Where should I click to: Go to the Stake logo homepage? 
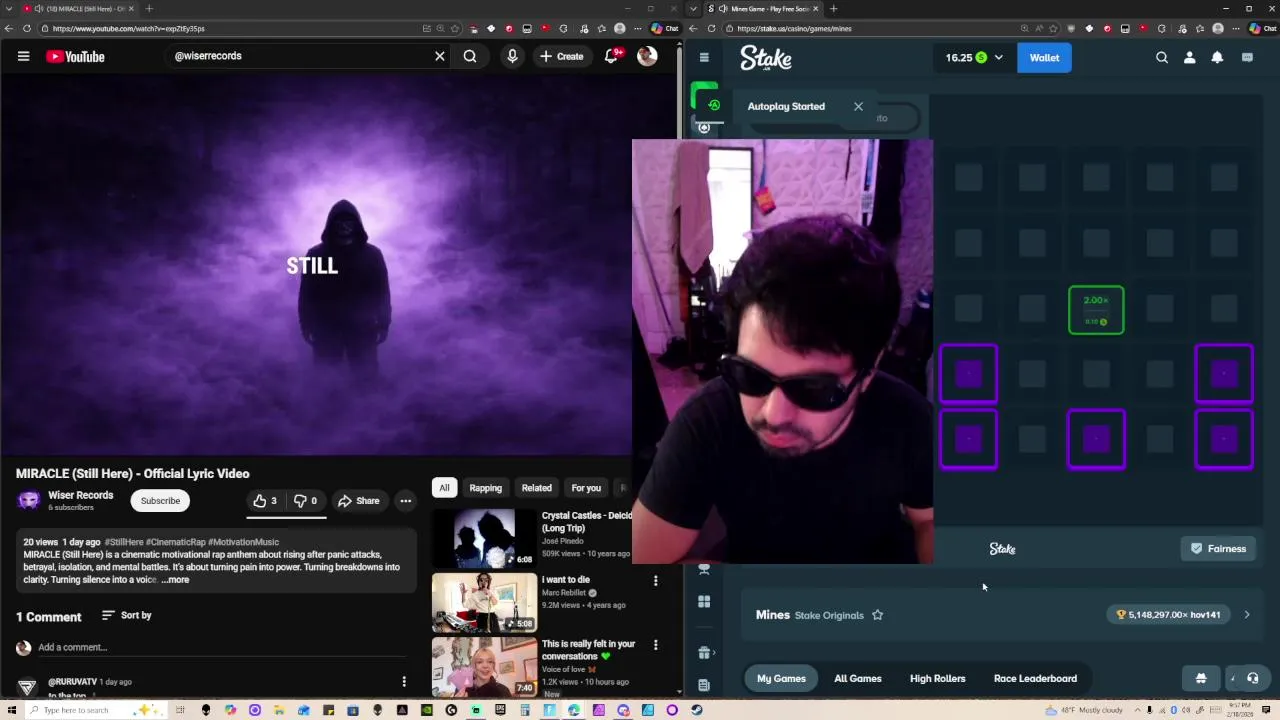(766, 58)
